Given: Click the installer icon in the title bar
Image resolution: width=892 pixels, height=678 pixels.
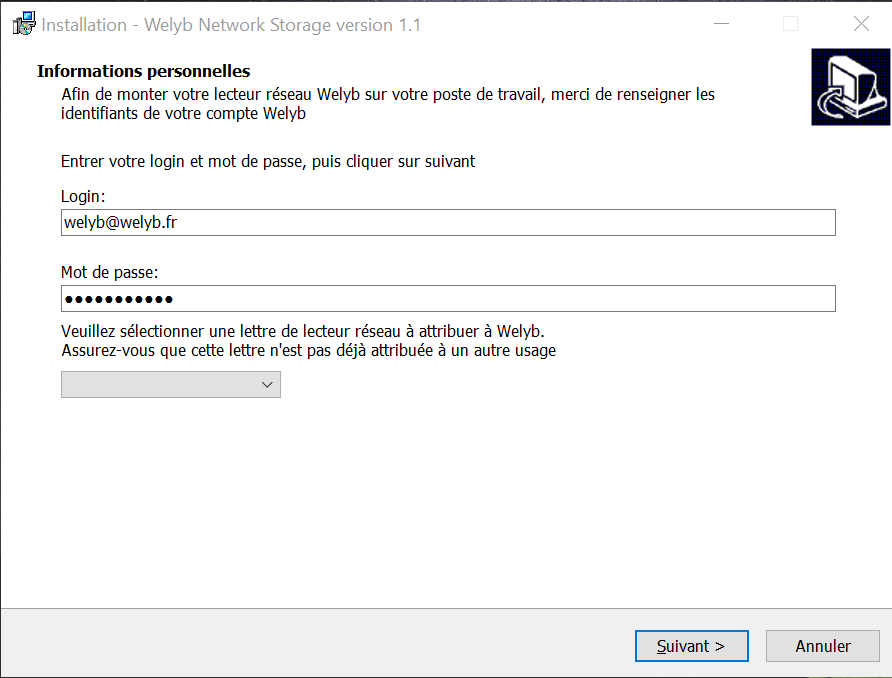Looking at the screenshot, I should (24, 24).
